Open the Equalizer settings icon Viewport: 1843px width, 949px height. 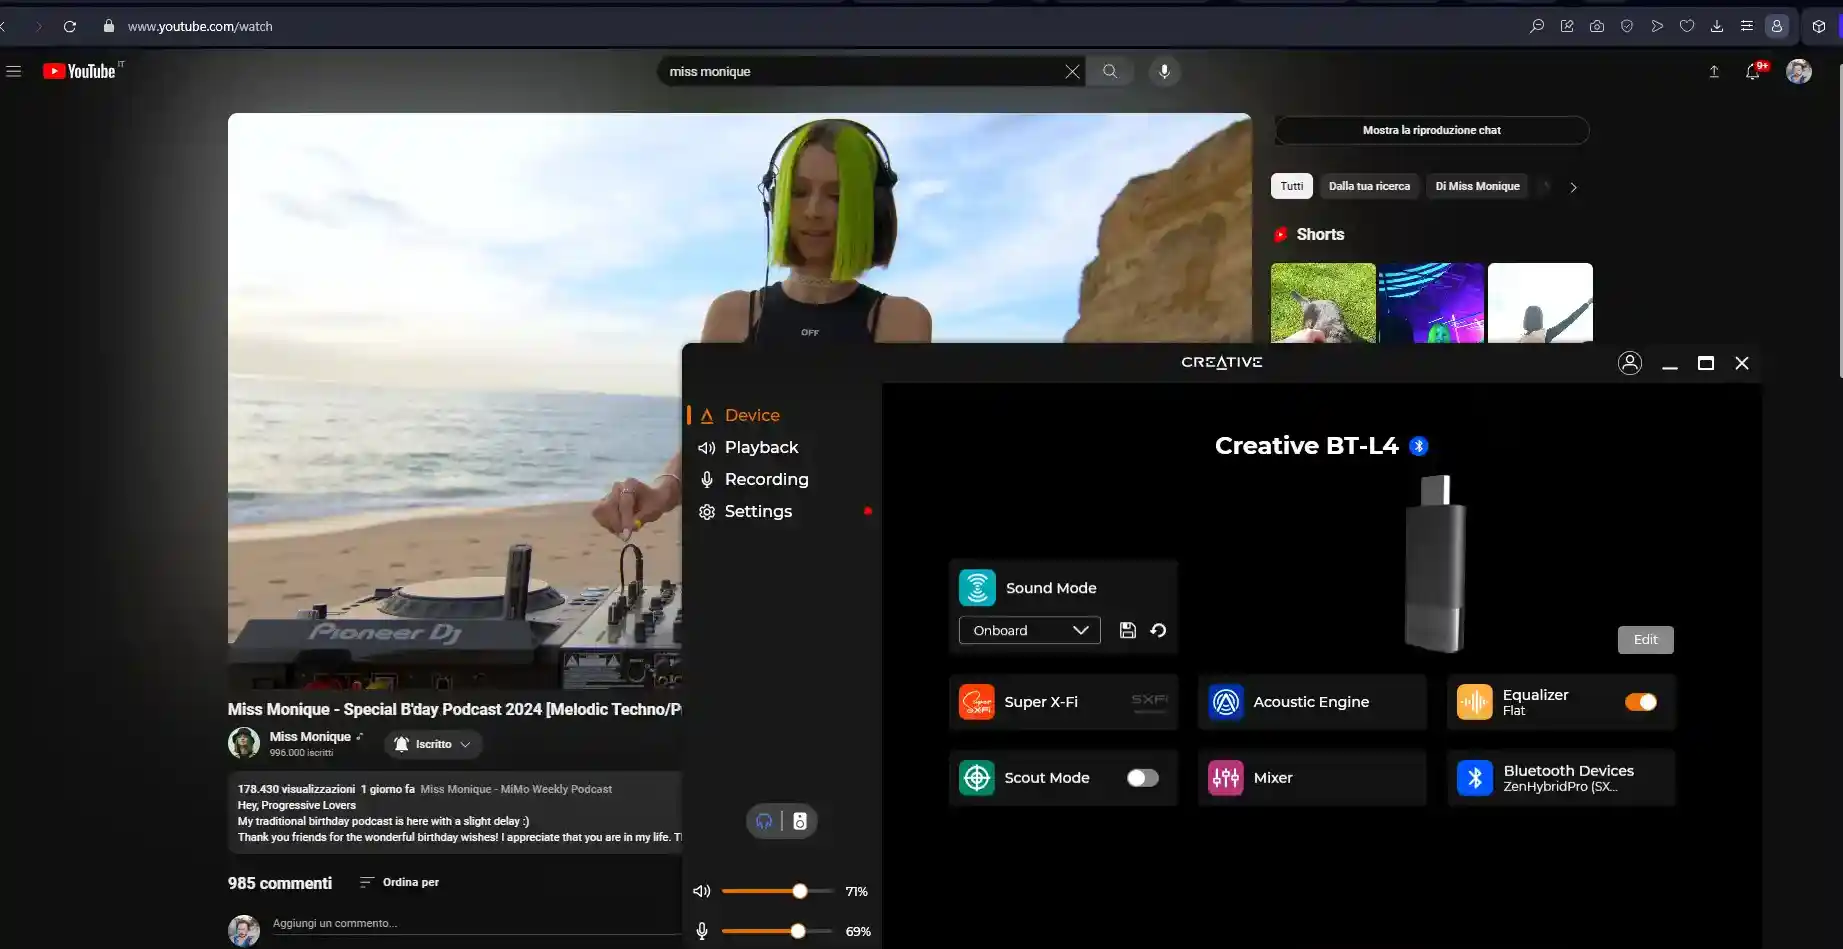pyautogui.click(x=1474, y=702)
